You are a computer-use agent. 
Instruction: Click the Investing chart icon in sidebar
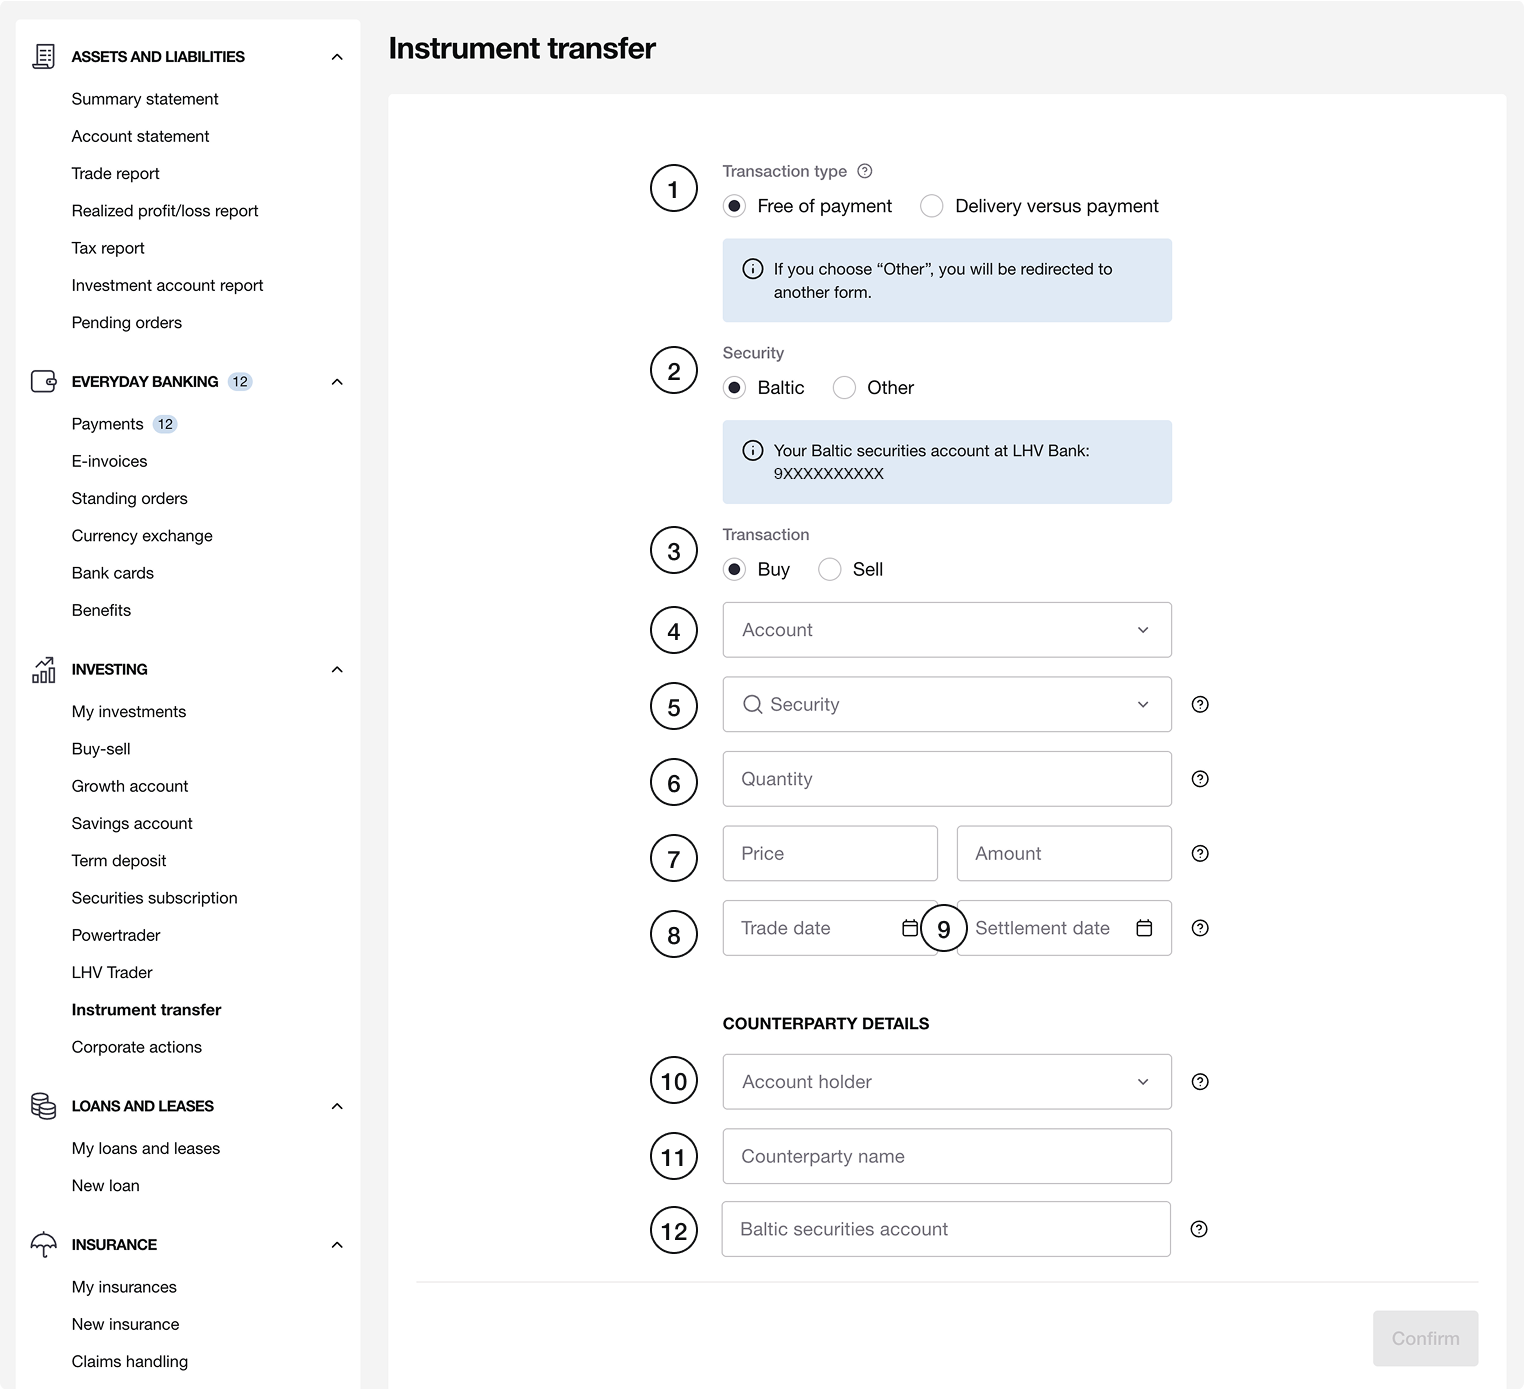pyautogui.click(x=43, y=670)
